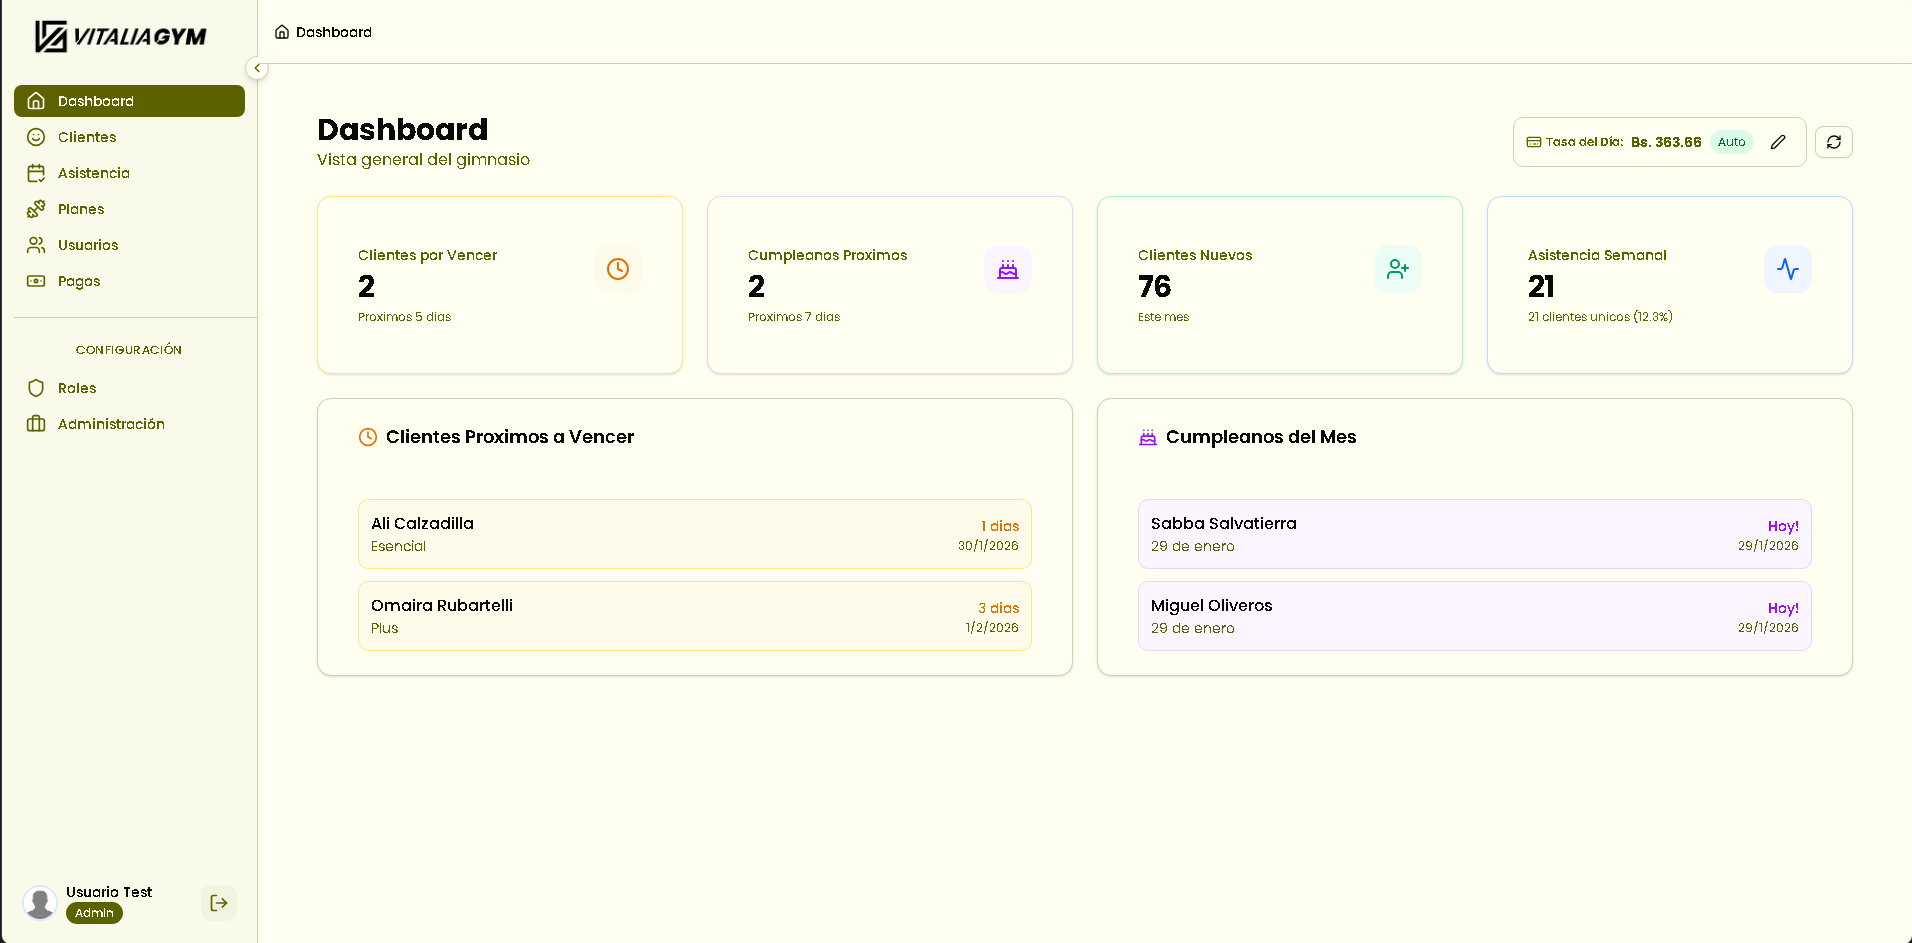Click the Usuarios people icon

[36, 245]
